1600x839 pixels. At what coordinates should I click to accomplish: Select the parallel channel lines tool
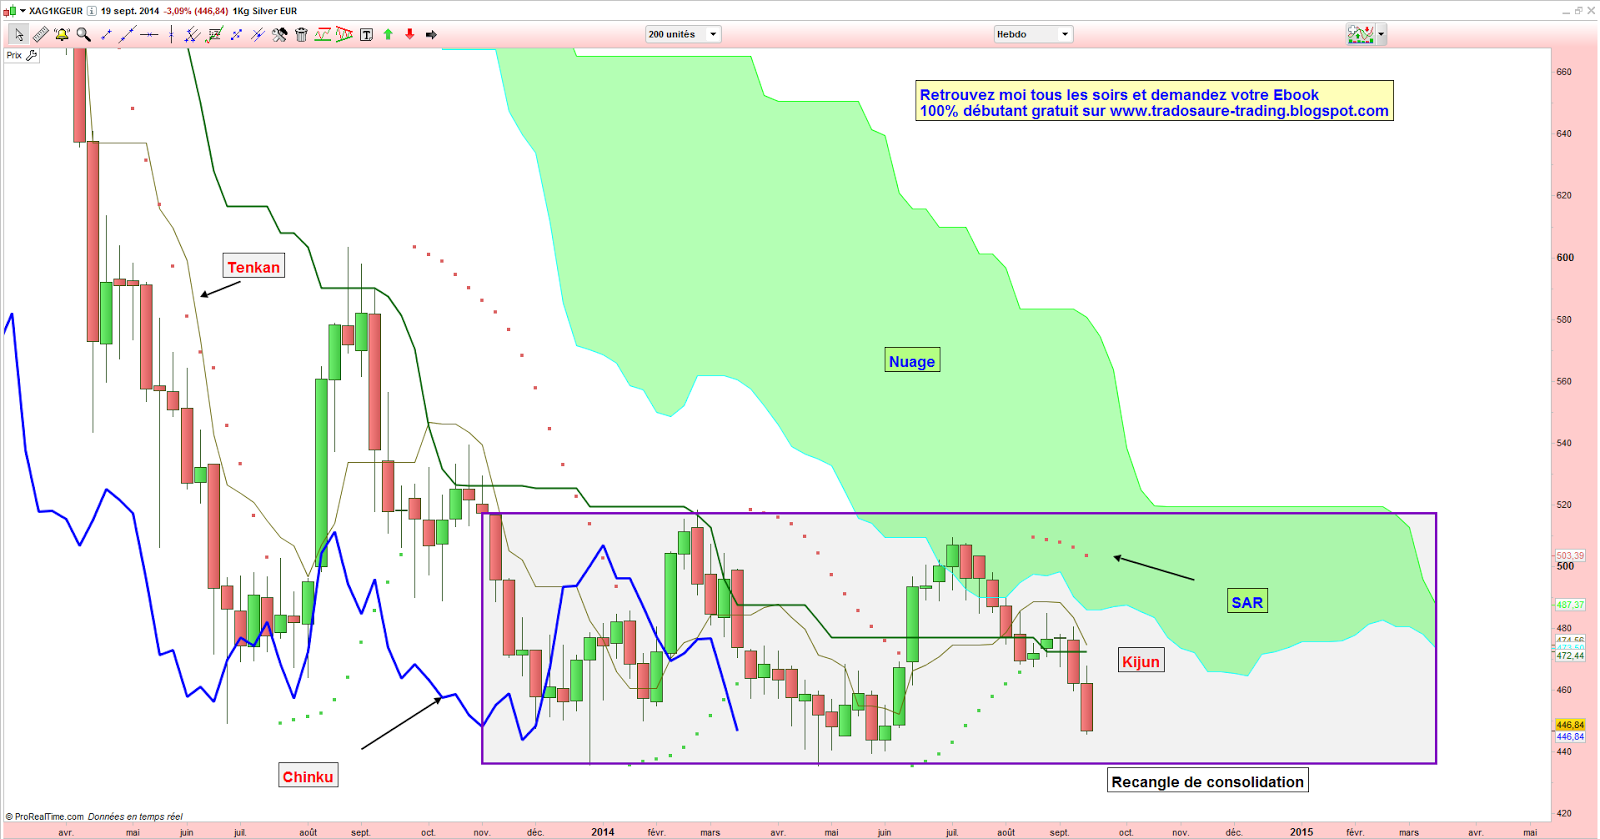point(192,34)
